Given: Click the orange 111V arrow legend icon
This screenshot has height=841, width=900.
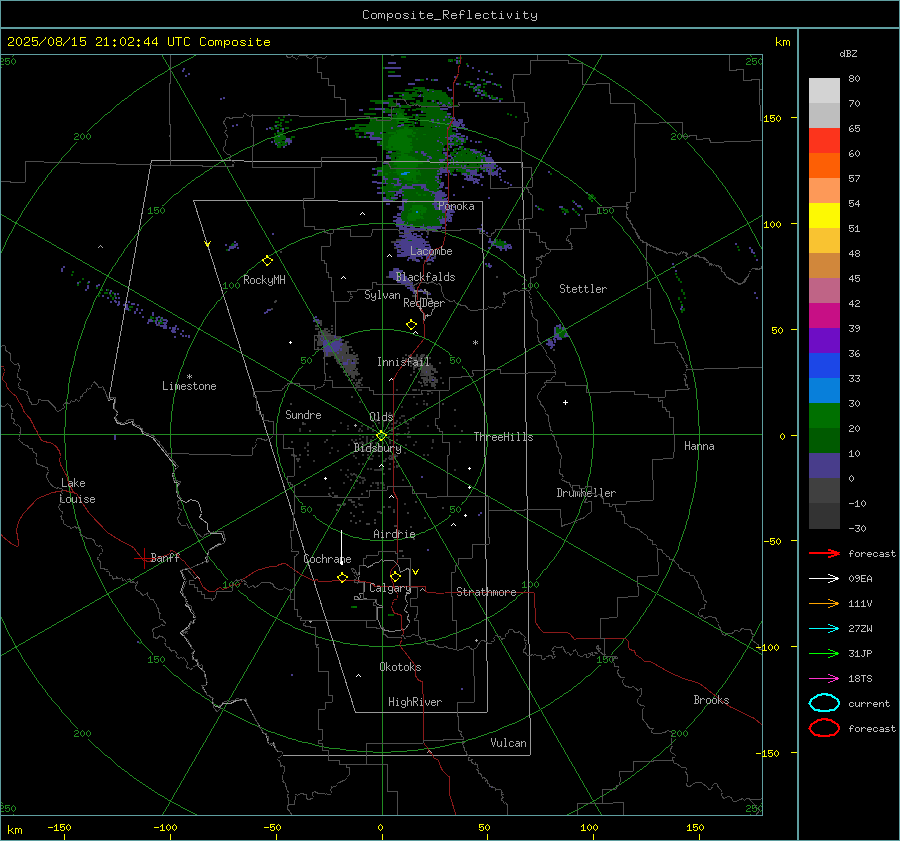Looking at the screenshot, I should [824, 603].
